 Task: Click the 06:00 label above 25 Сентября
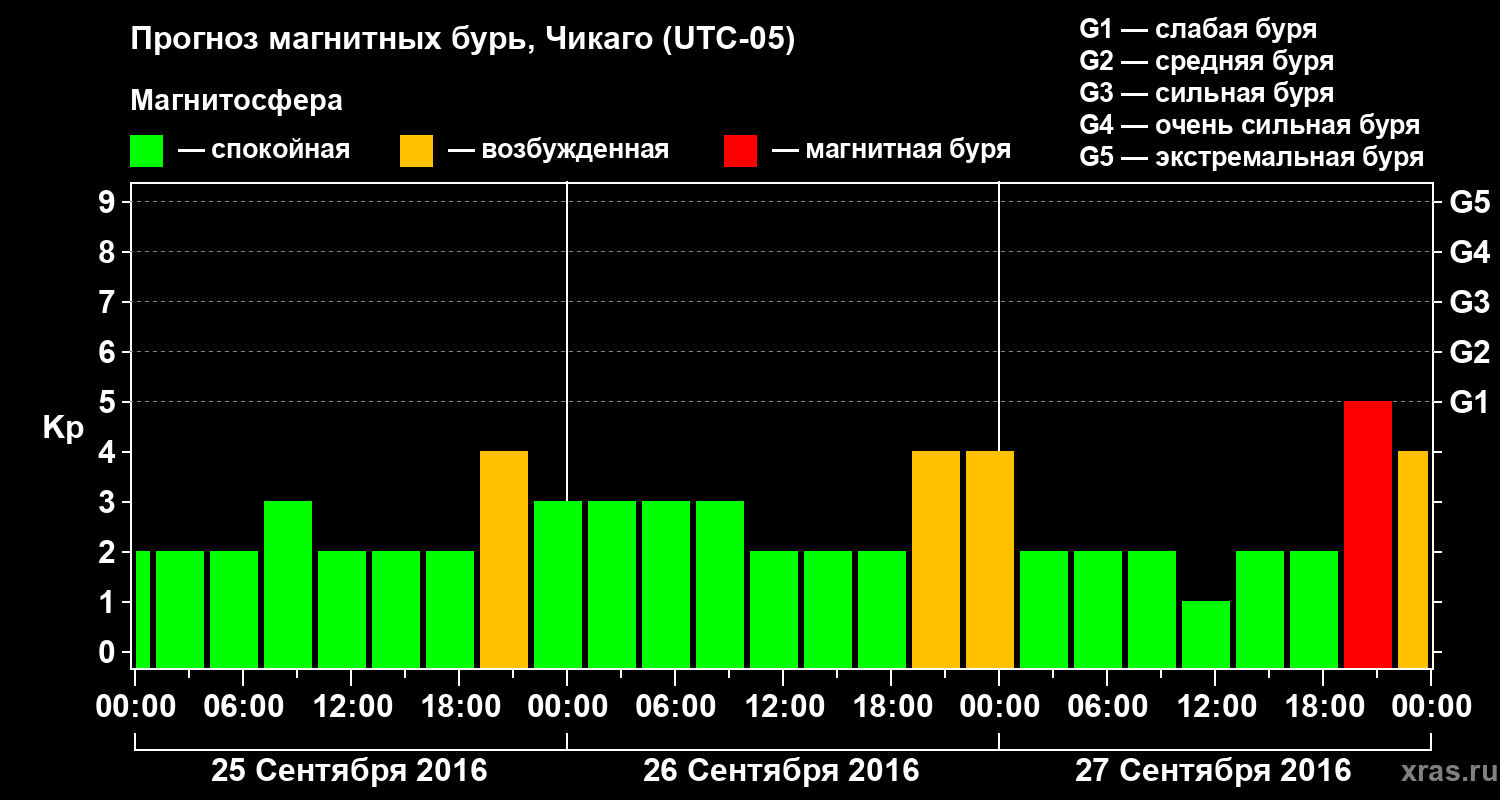(243, 706)
